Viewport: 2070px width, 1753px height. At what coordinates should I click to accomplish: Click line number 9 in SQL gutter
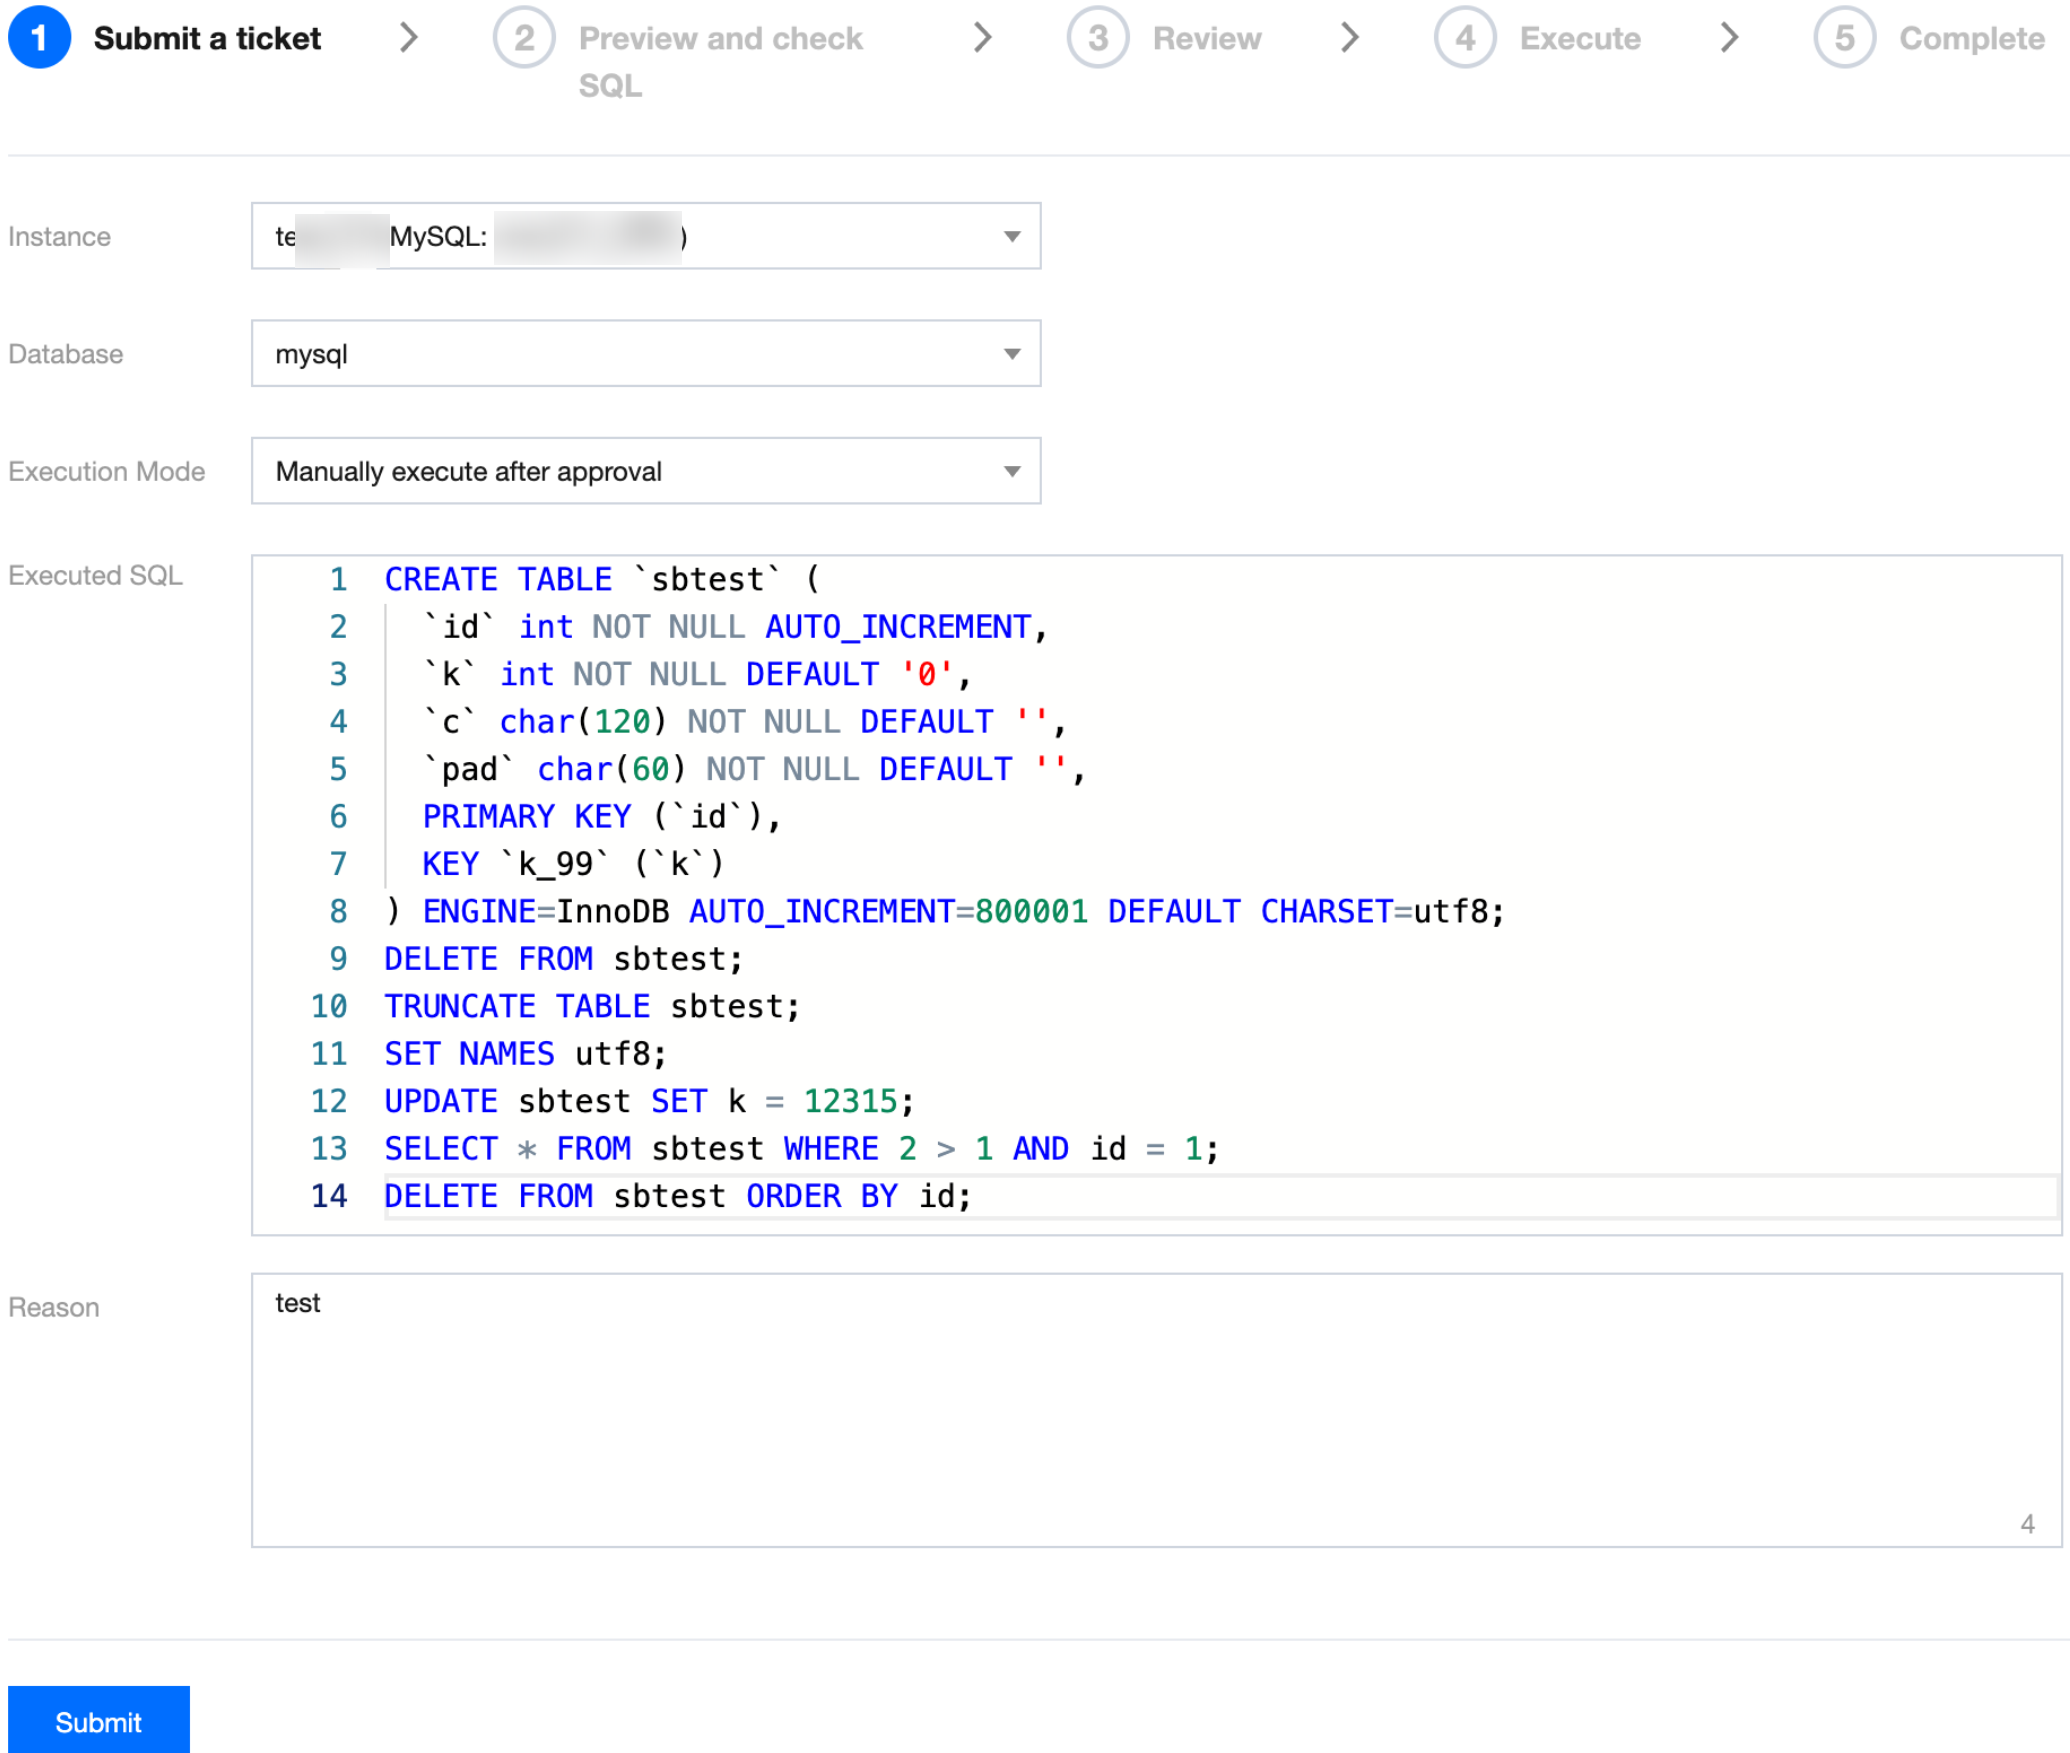(338, 959)
